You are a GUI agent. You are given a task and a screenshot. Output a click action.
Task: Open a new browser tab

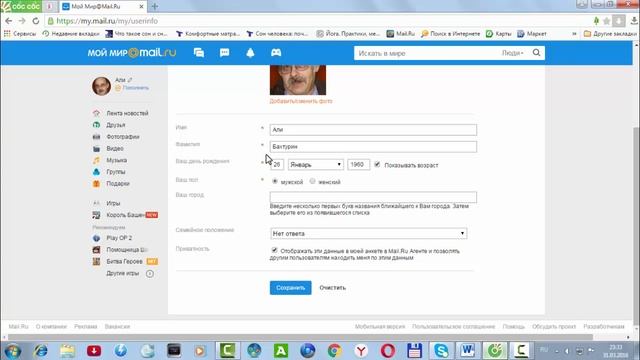click(x=155, y=7)
